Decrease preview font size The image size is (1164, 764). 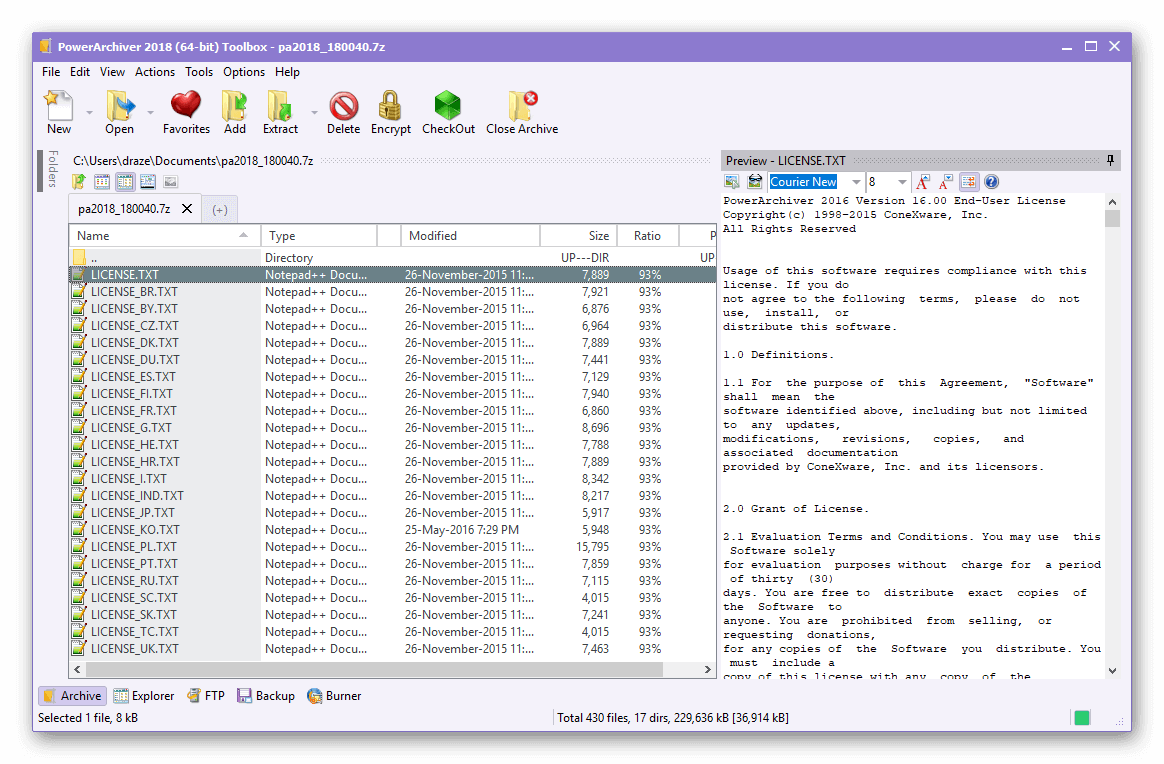coord(946,182)
